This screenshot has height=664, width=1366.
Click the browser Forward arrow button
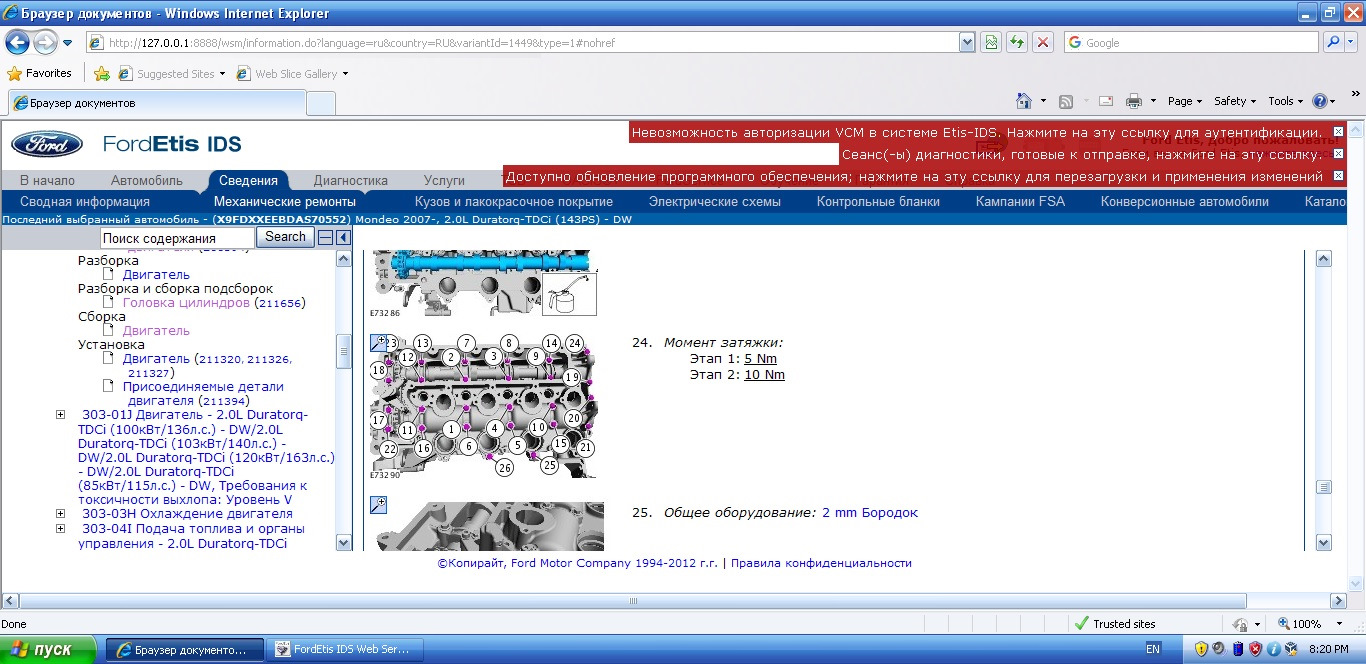pyautogui.click(x=45, y=43)
